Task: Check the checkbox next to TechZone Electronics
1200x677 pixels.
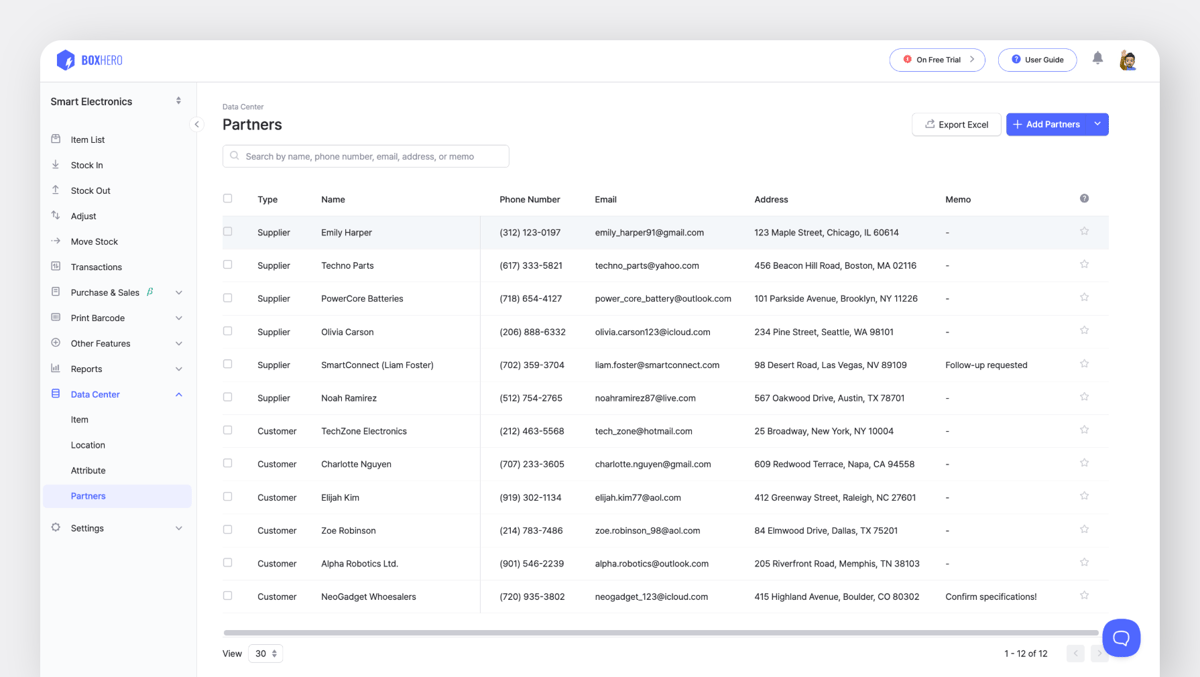Action: (x=227, y=430)
